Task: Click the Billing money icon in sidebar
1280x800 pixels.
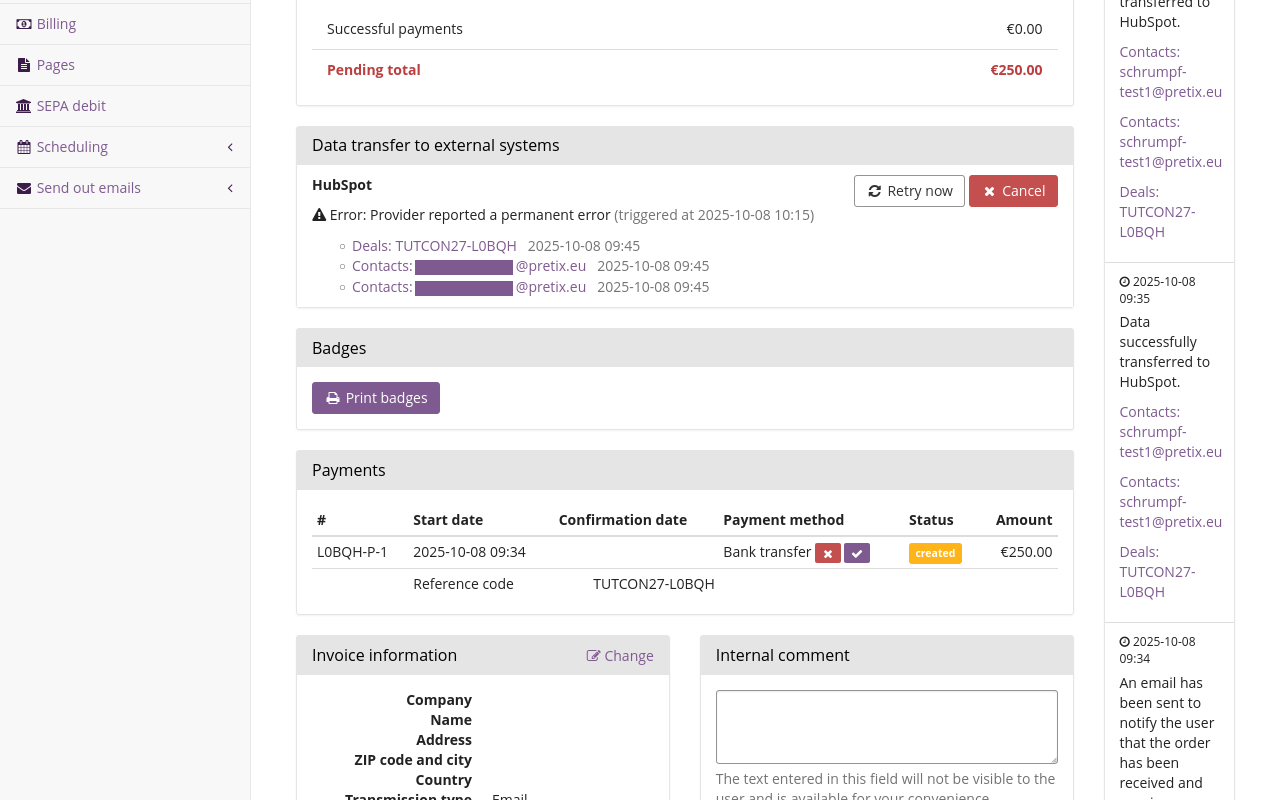Action: [24, 24]
